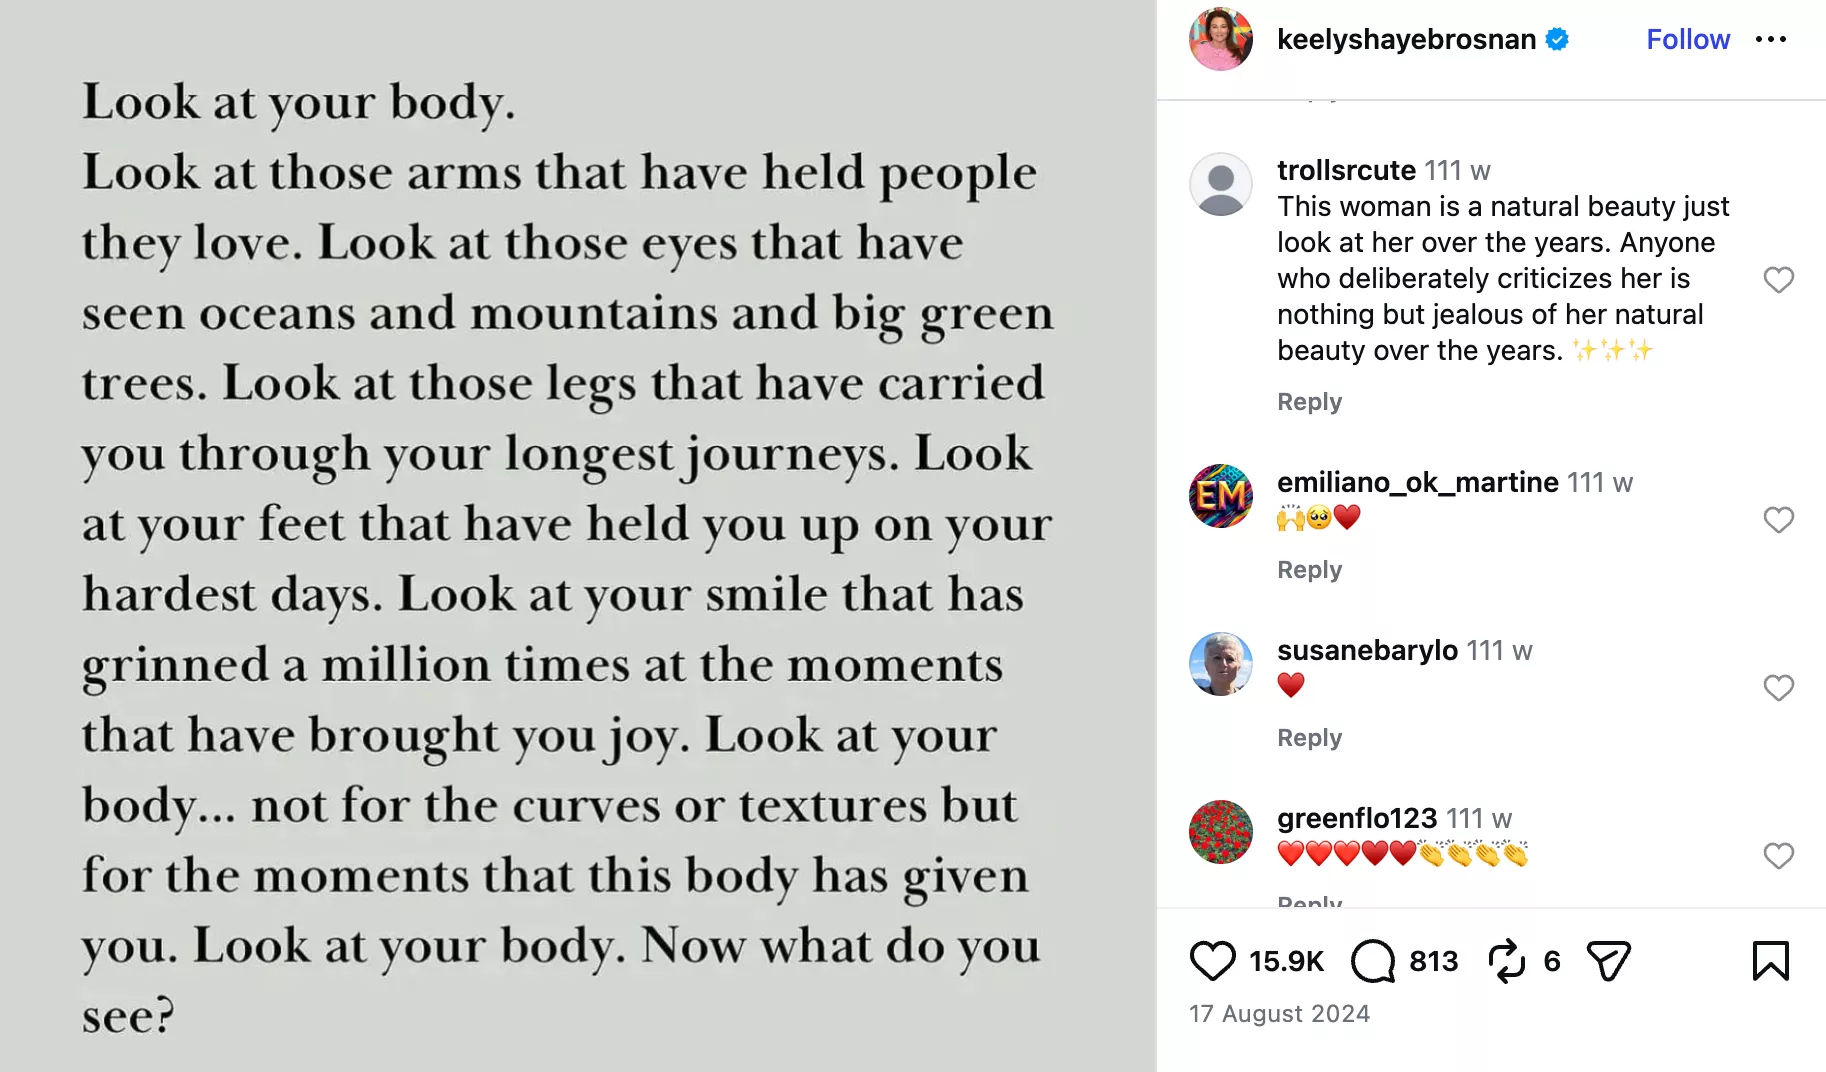Open more options with the three dots
Viewport: 1826px width, 1072px height.
pos(1770,39)
